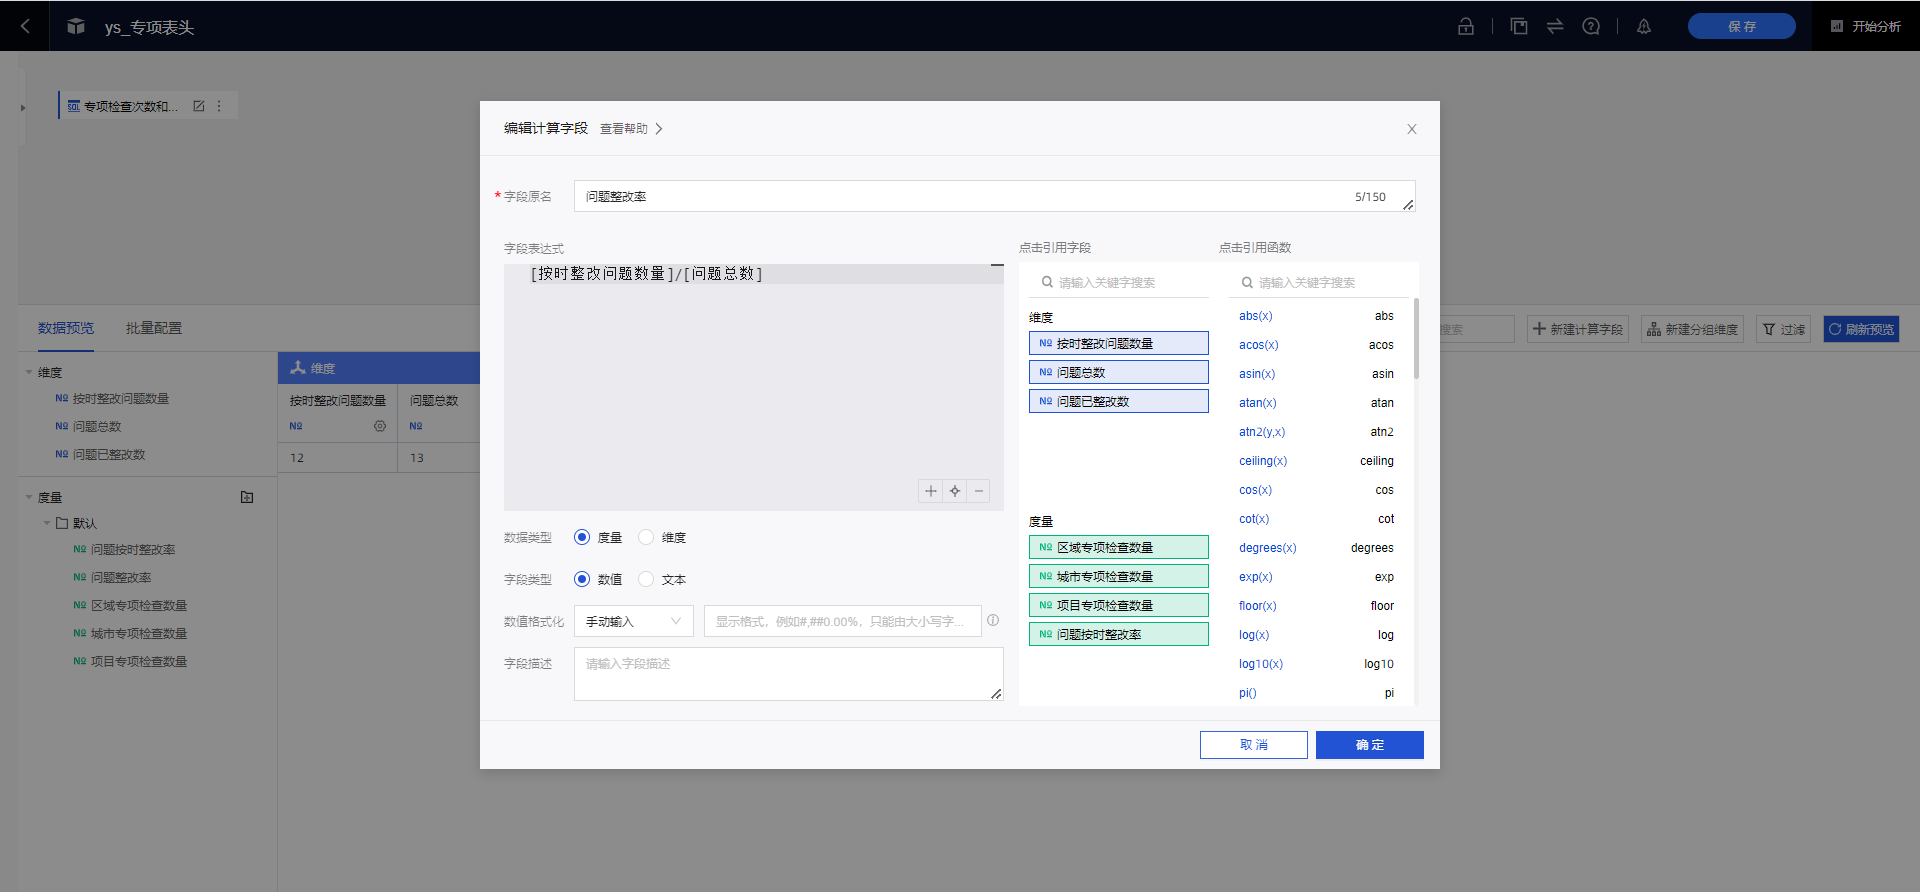Open the help question mark icon
Image resolution: width=1920 pixels, height=892 pixels.
(x=1591, y=26)
